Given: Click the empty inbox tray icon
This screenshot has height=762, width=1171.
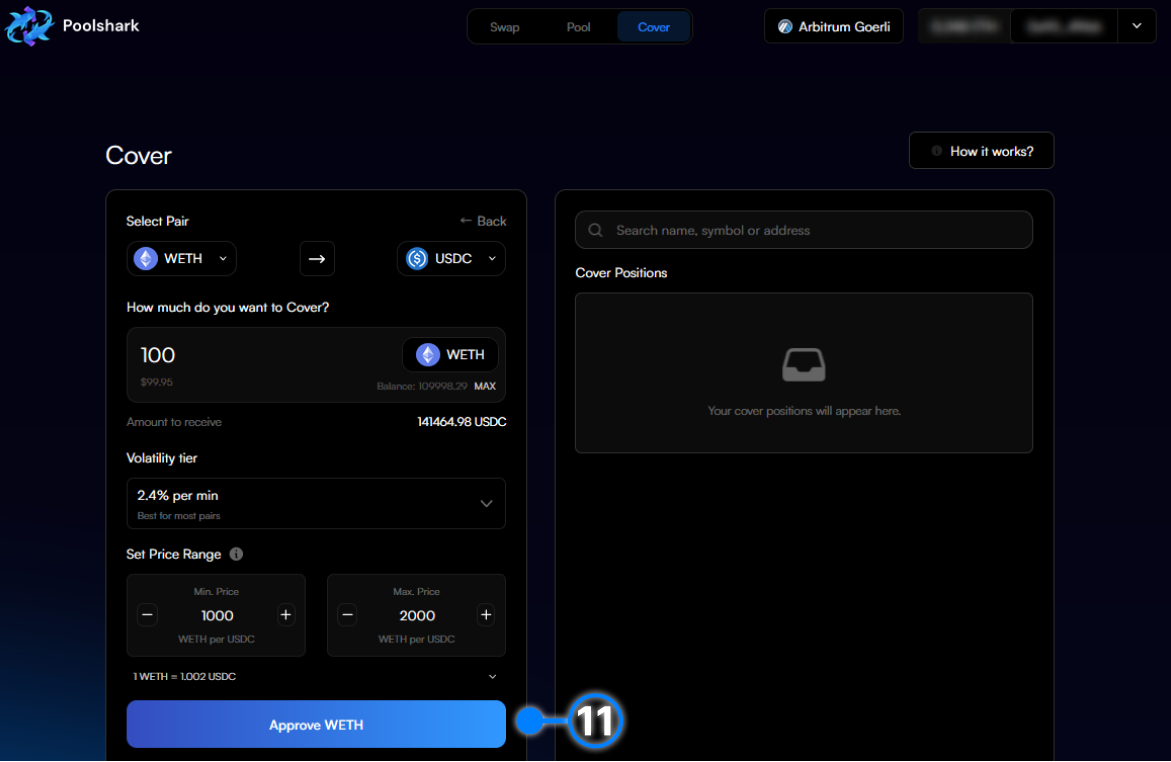Looking at the screenshot, I should click(x=803, y=365).
